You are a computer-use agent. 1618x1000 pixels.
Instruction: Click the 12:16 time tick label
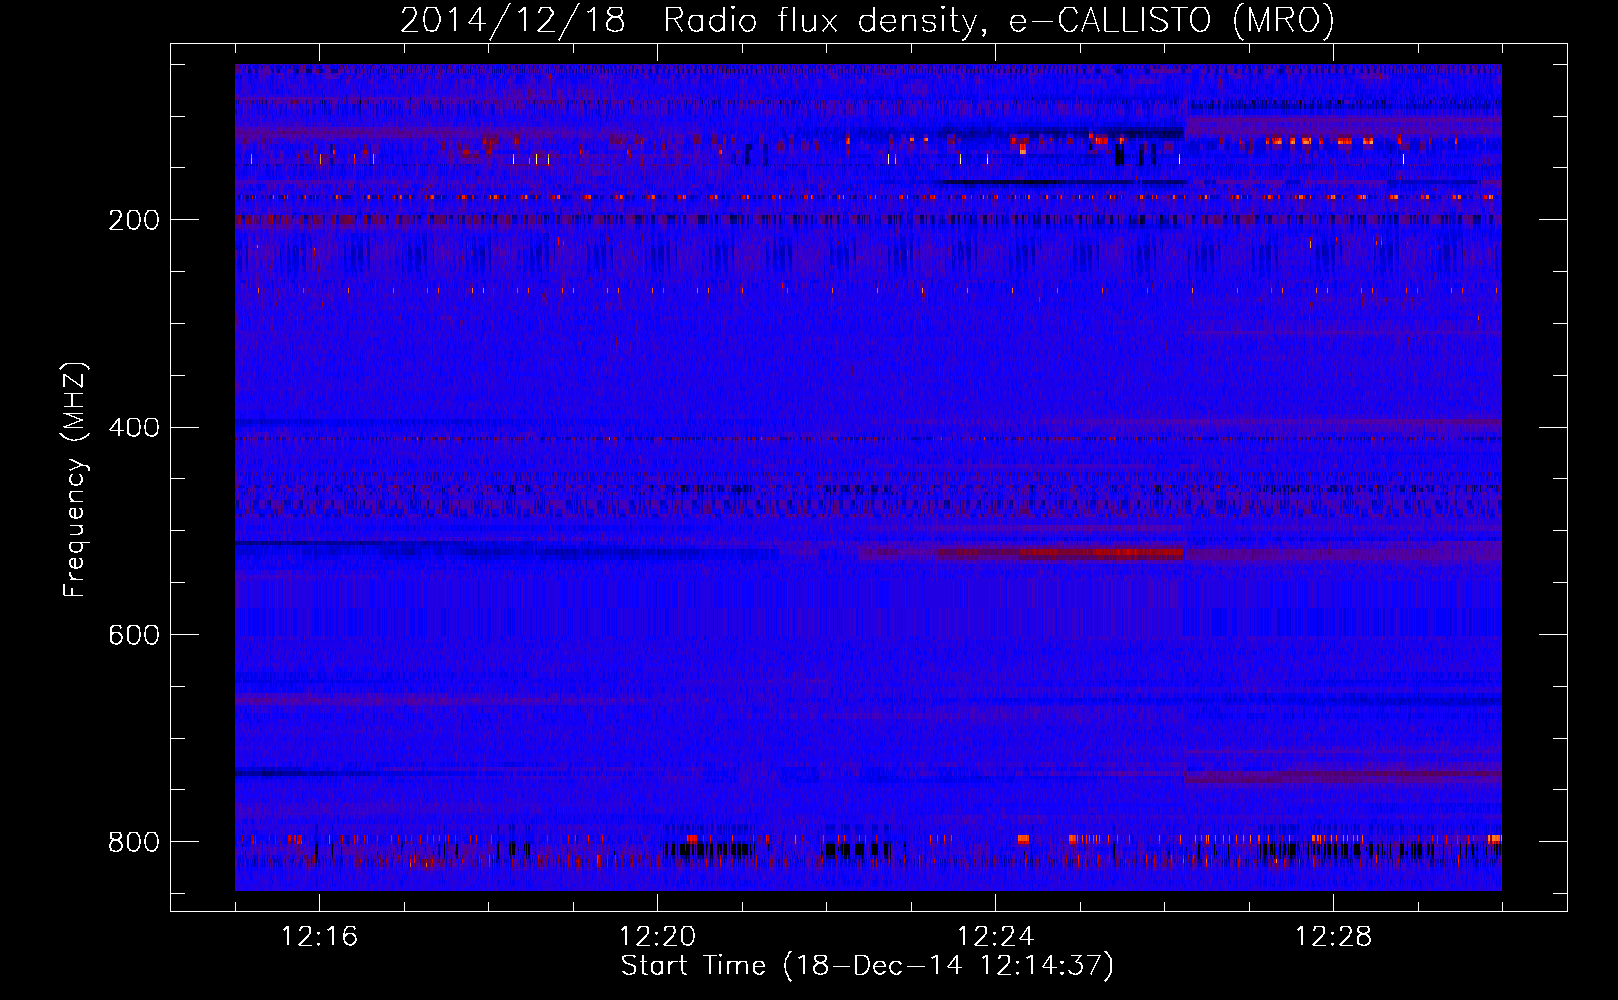320,937
